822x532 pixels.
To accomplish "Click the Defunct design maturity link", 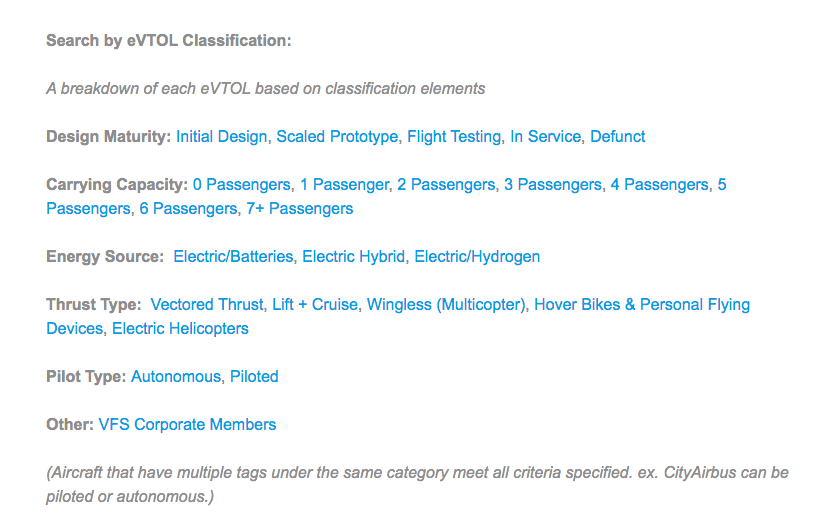I will [617, 136].
